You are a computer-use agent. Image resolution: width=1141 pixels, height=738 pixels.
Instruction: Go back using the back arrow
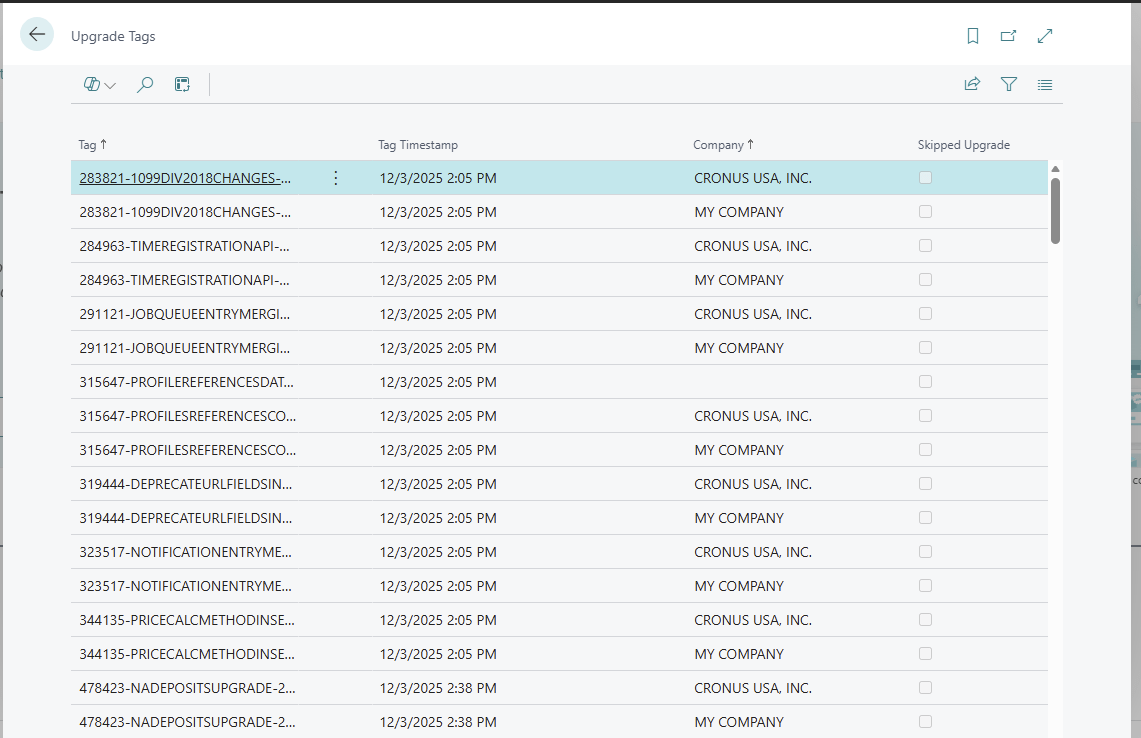coord(37,35)
